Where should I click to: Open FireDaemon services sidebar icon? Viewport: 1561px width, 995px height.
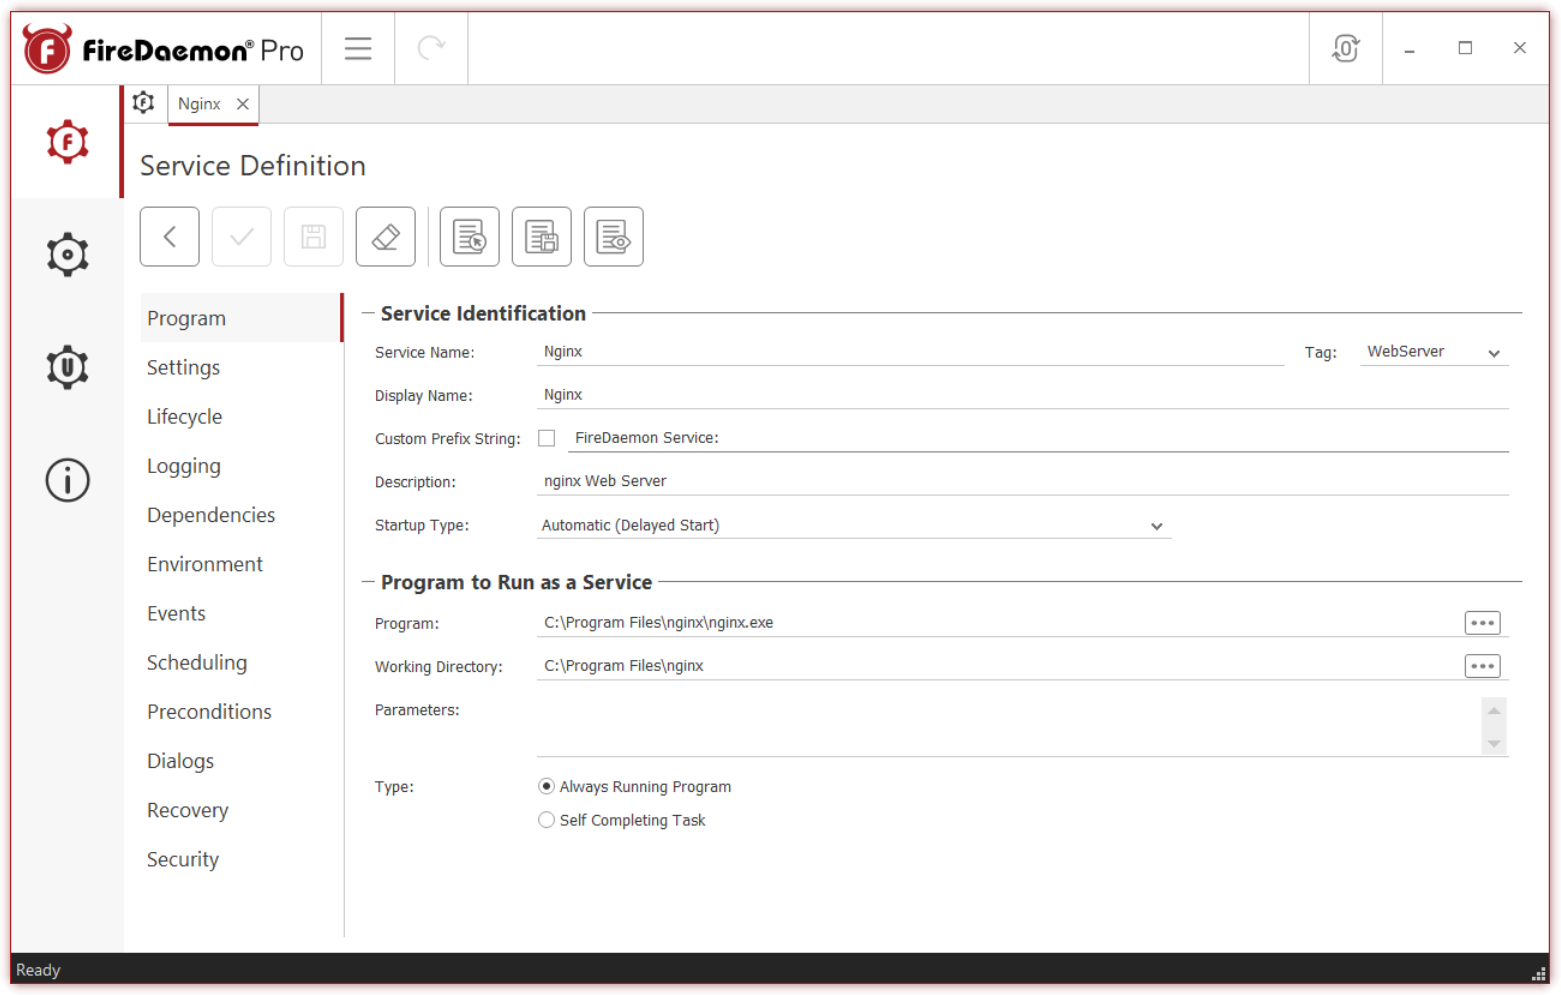[67, 142]
